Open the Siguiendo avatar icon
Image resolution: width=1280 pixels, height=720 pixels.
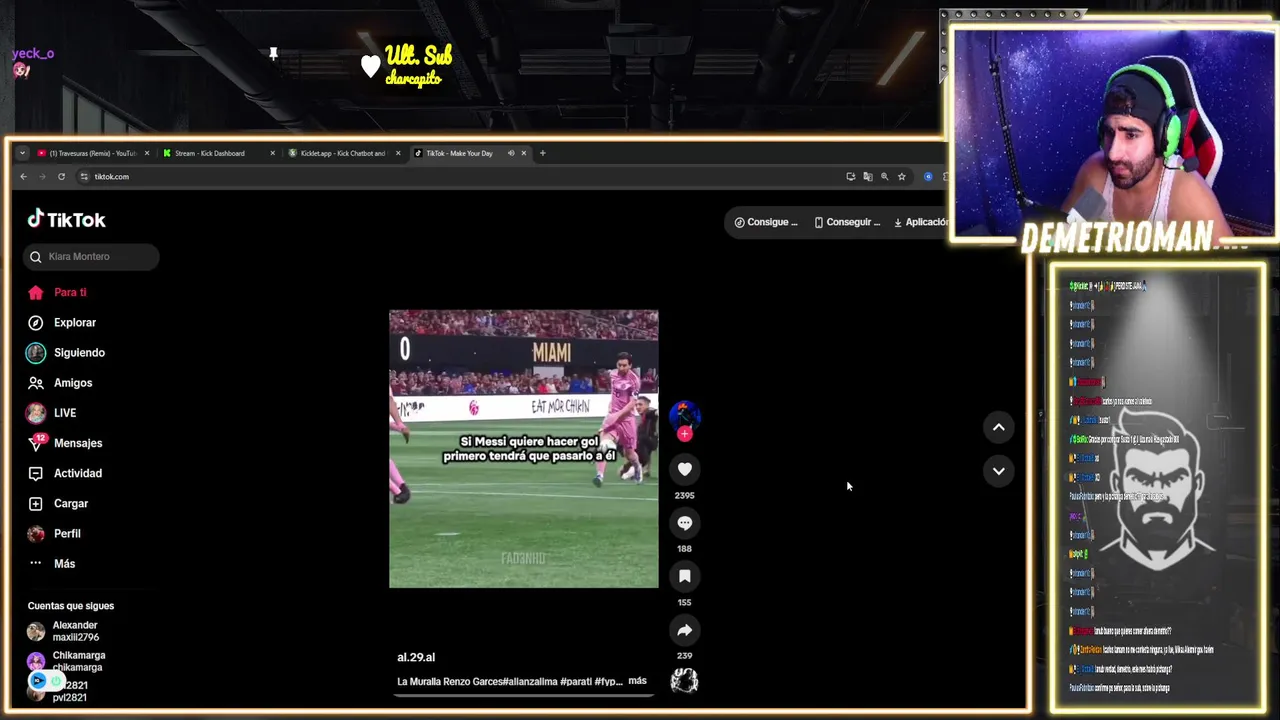(x=36, y=353)
